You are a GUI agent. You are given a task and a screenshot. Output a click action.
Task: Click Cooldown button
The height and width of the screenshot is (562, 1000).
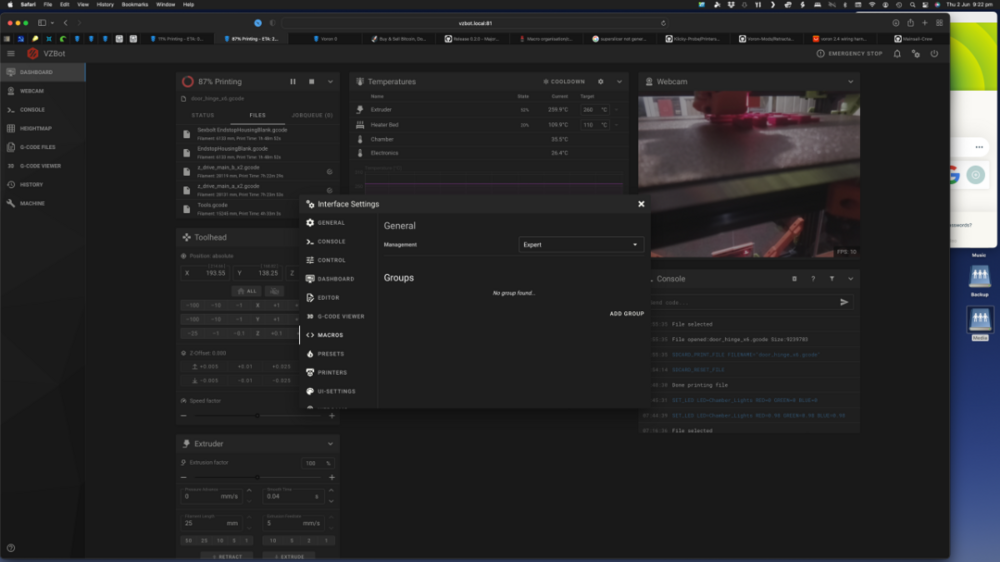564,82
